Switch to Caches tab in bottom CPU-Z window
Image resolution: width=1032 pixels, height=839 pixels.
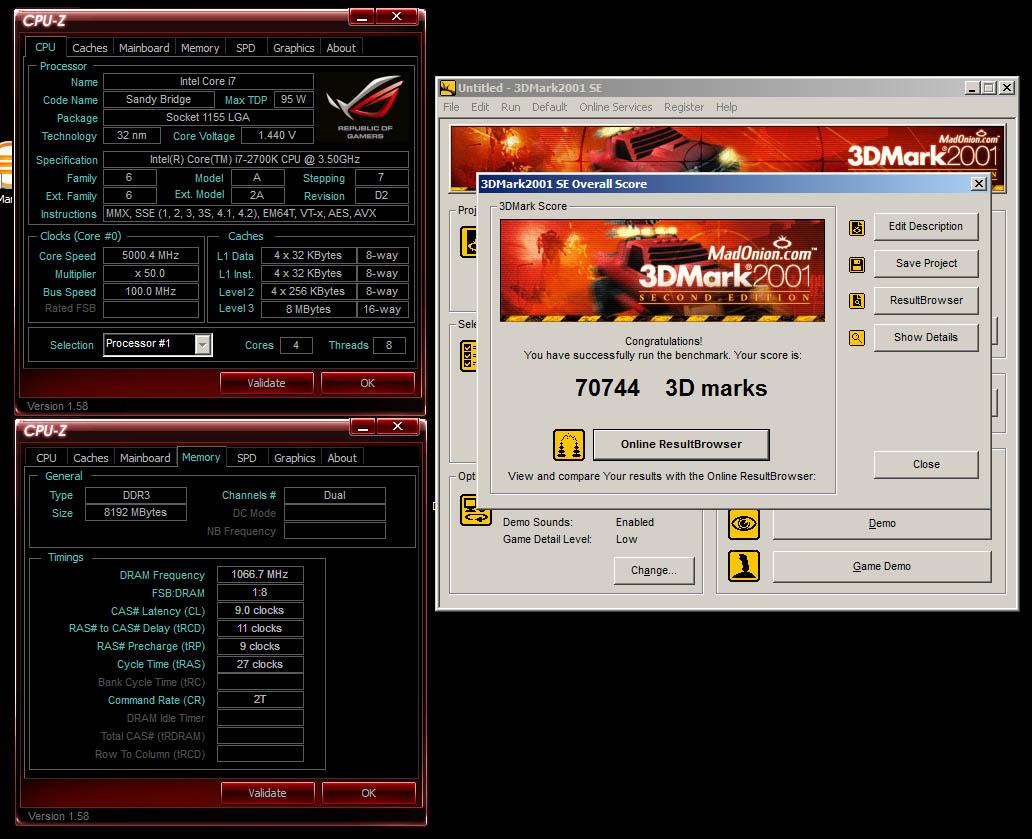coord(91,458)
